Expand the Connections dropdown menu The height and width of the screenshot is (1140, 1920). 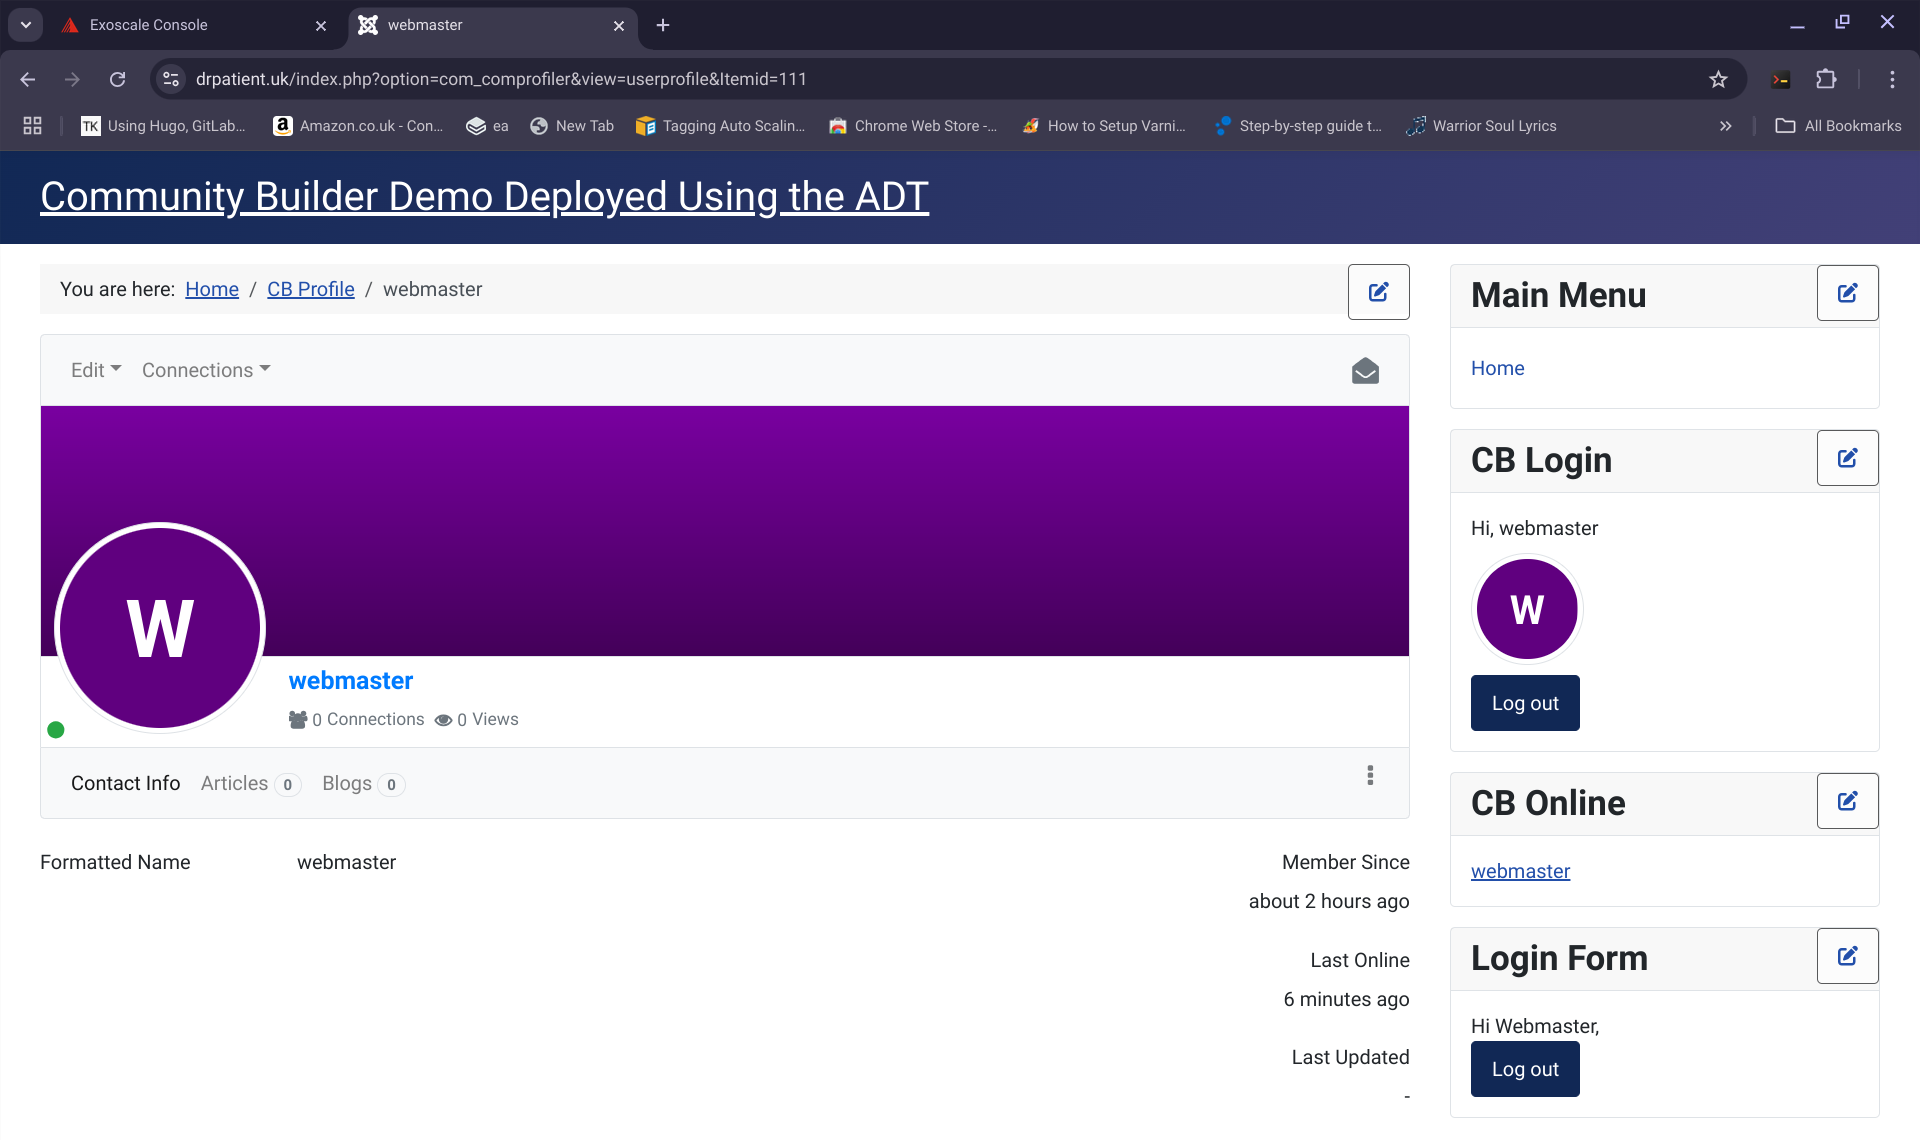206,370
